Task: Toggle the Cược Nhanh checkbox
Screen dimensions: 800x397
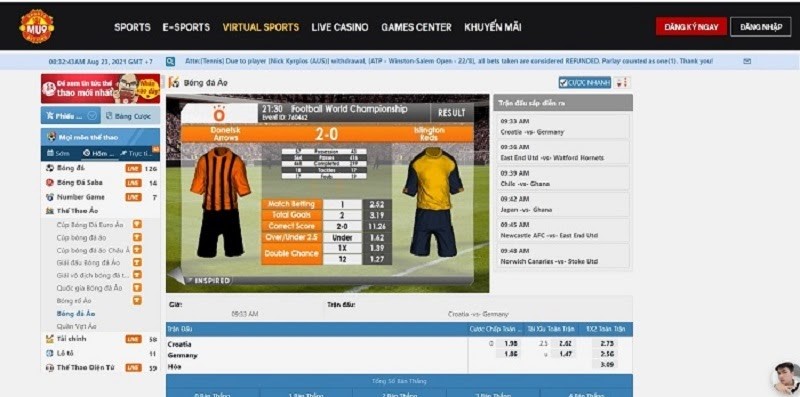Action: pos(563,83)
